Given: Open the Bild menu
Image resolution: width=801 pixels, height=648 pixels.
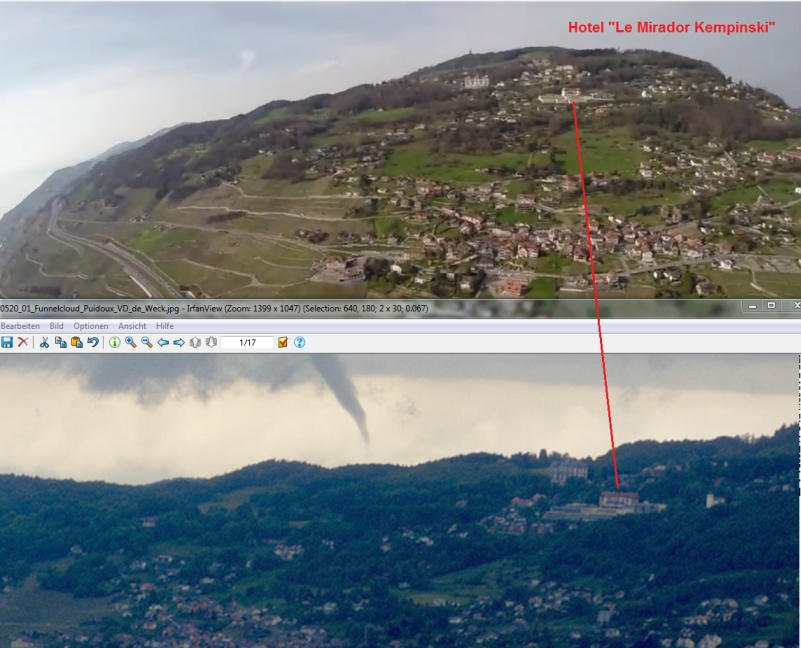Looking at the screenshot, I should coord(56,326).
